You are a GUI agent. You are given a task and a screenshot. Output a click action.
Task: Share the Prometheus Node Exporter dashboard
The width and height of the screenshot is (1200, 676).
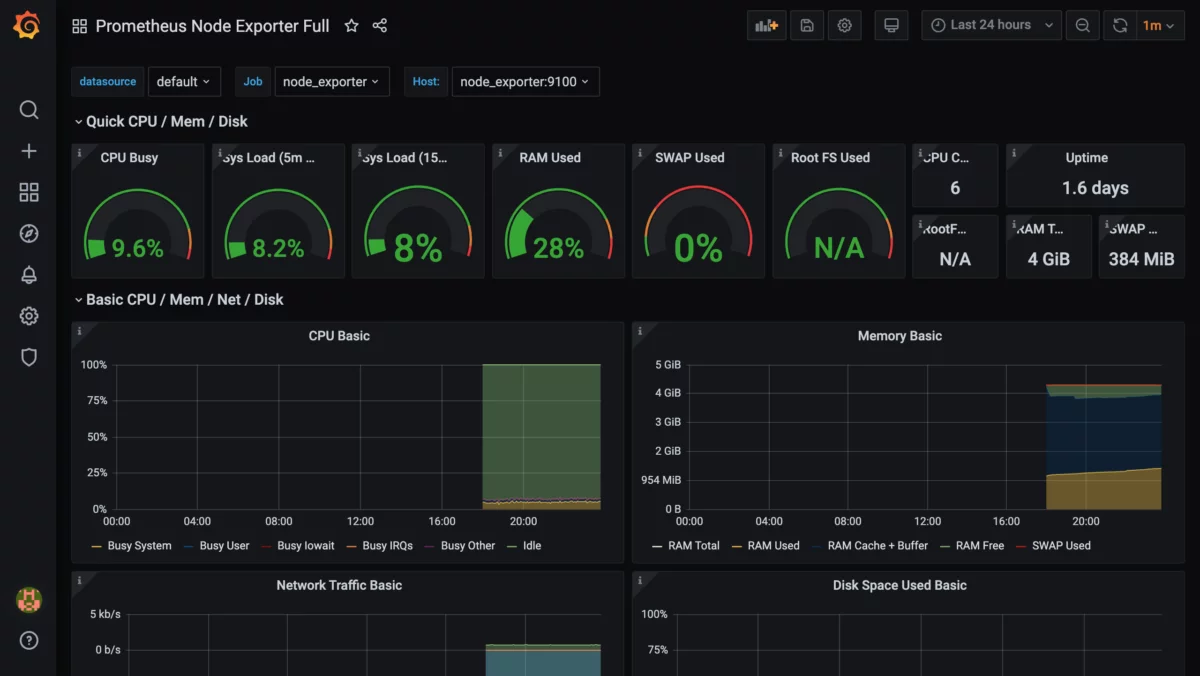pyautogui.click(x=379, y=26)
